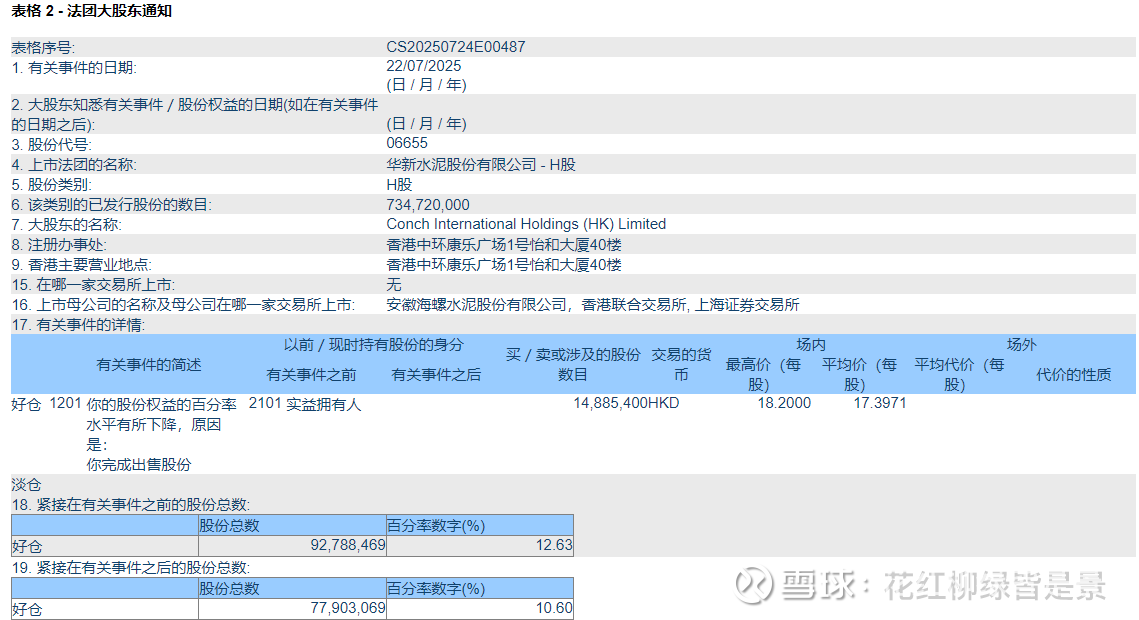Click the average price 17.3971

click(880, 403)
